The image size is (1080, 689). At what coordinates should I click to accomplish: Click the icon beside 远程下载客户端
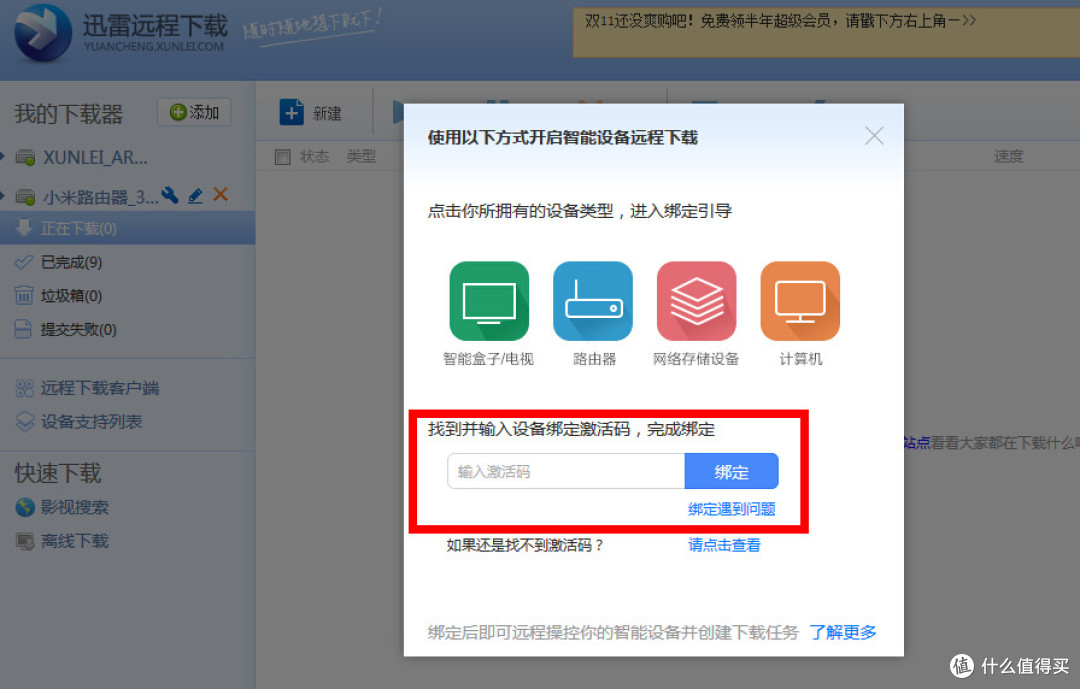click(x=24, y=388)
